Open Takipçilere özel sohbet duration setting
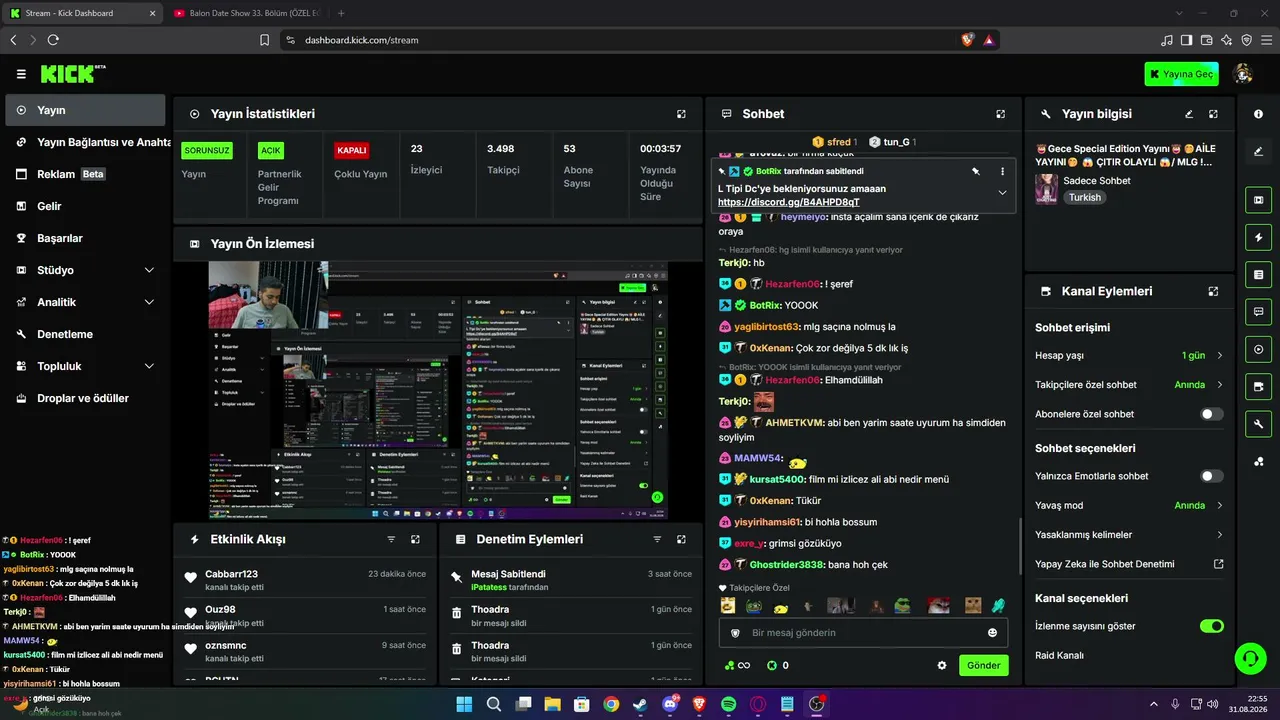Image resolution: width=1280 pixels, height=720 pixels. pyautogui.click(x=1129, y=385)
